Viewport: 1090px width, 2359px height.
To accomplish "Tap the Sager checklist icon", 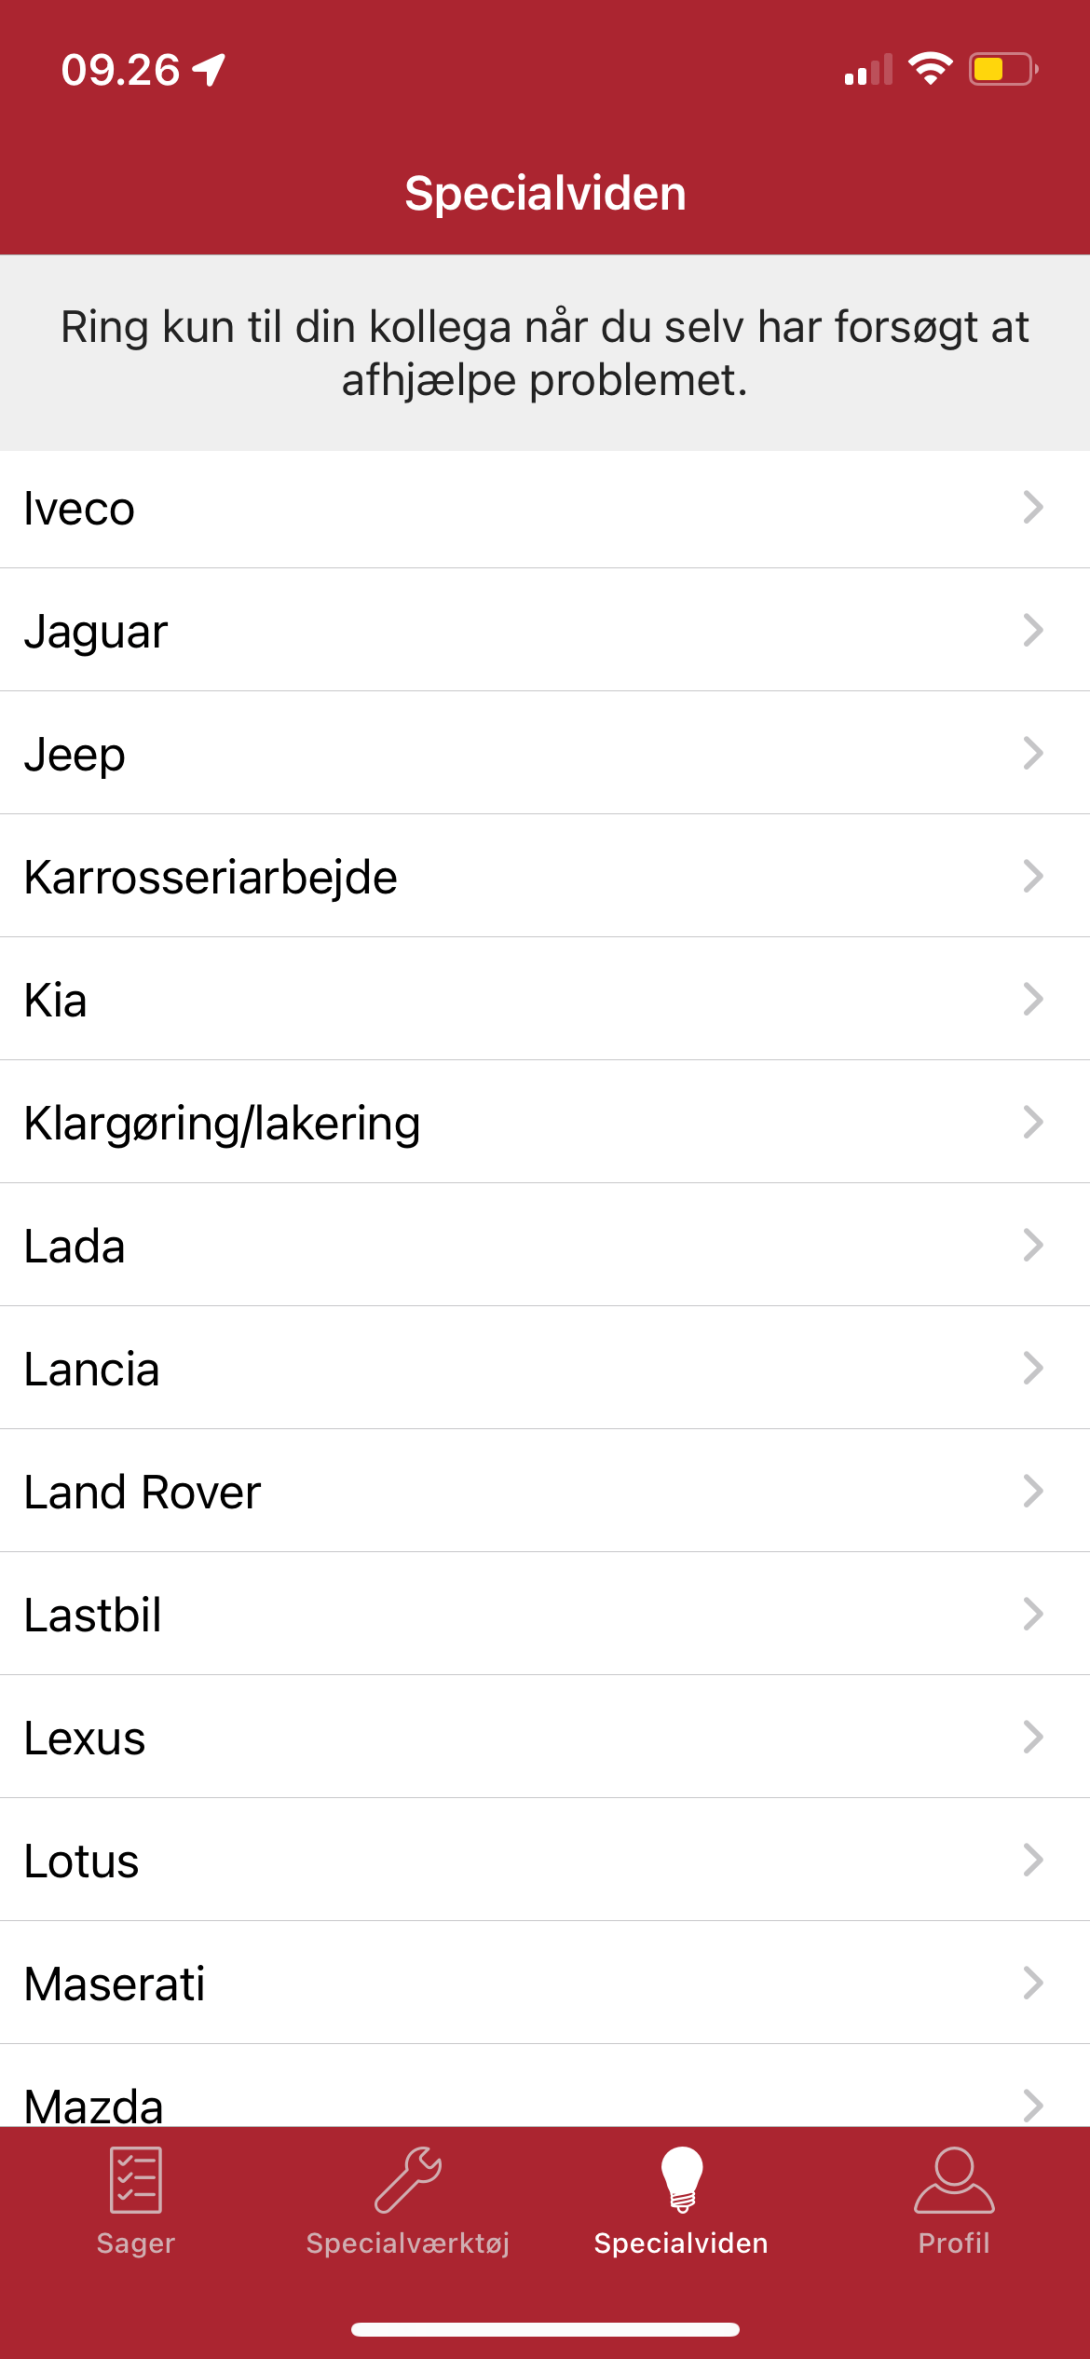I will (x=135, y=2180).
